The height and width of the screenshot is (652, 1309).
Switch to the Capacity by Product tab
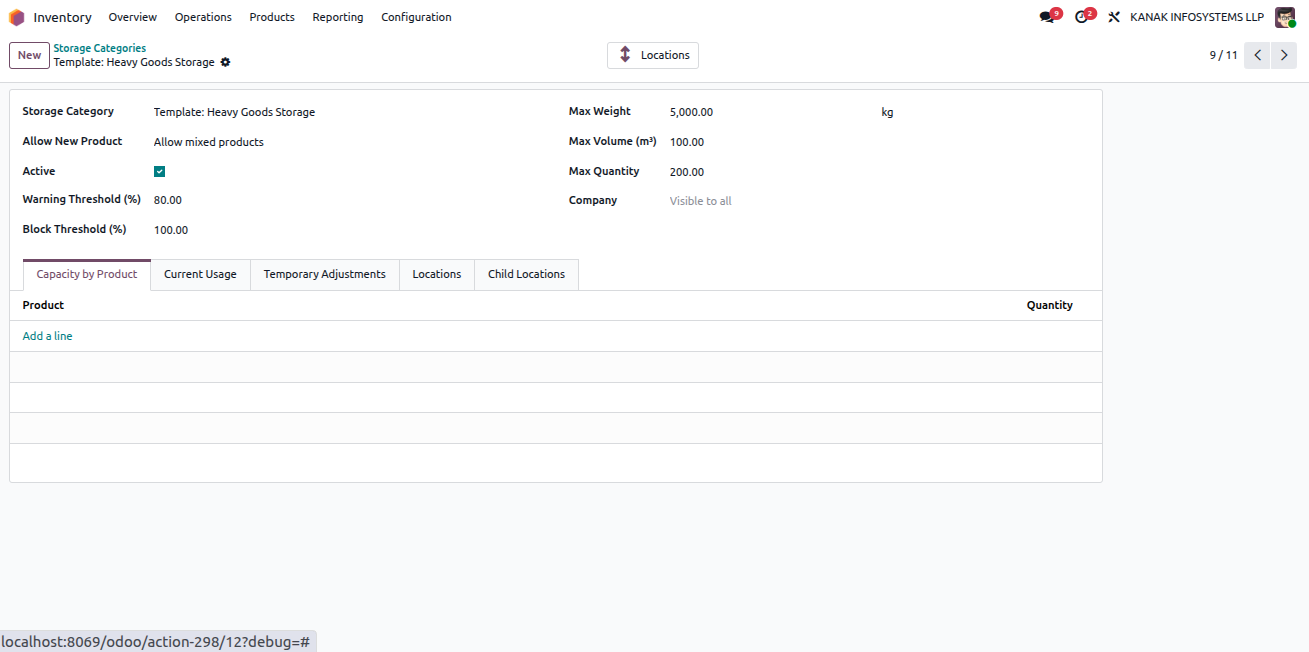[x=87, y=274]
